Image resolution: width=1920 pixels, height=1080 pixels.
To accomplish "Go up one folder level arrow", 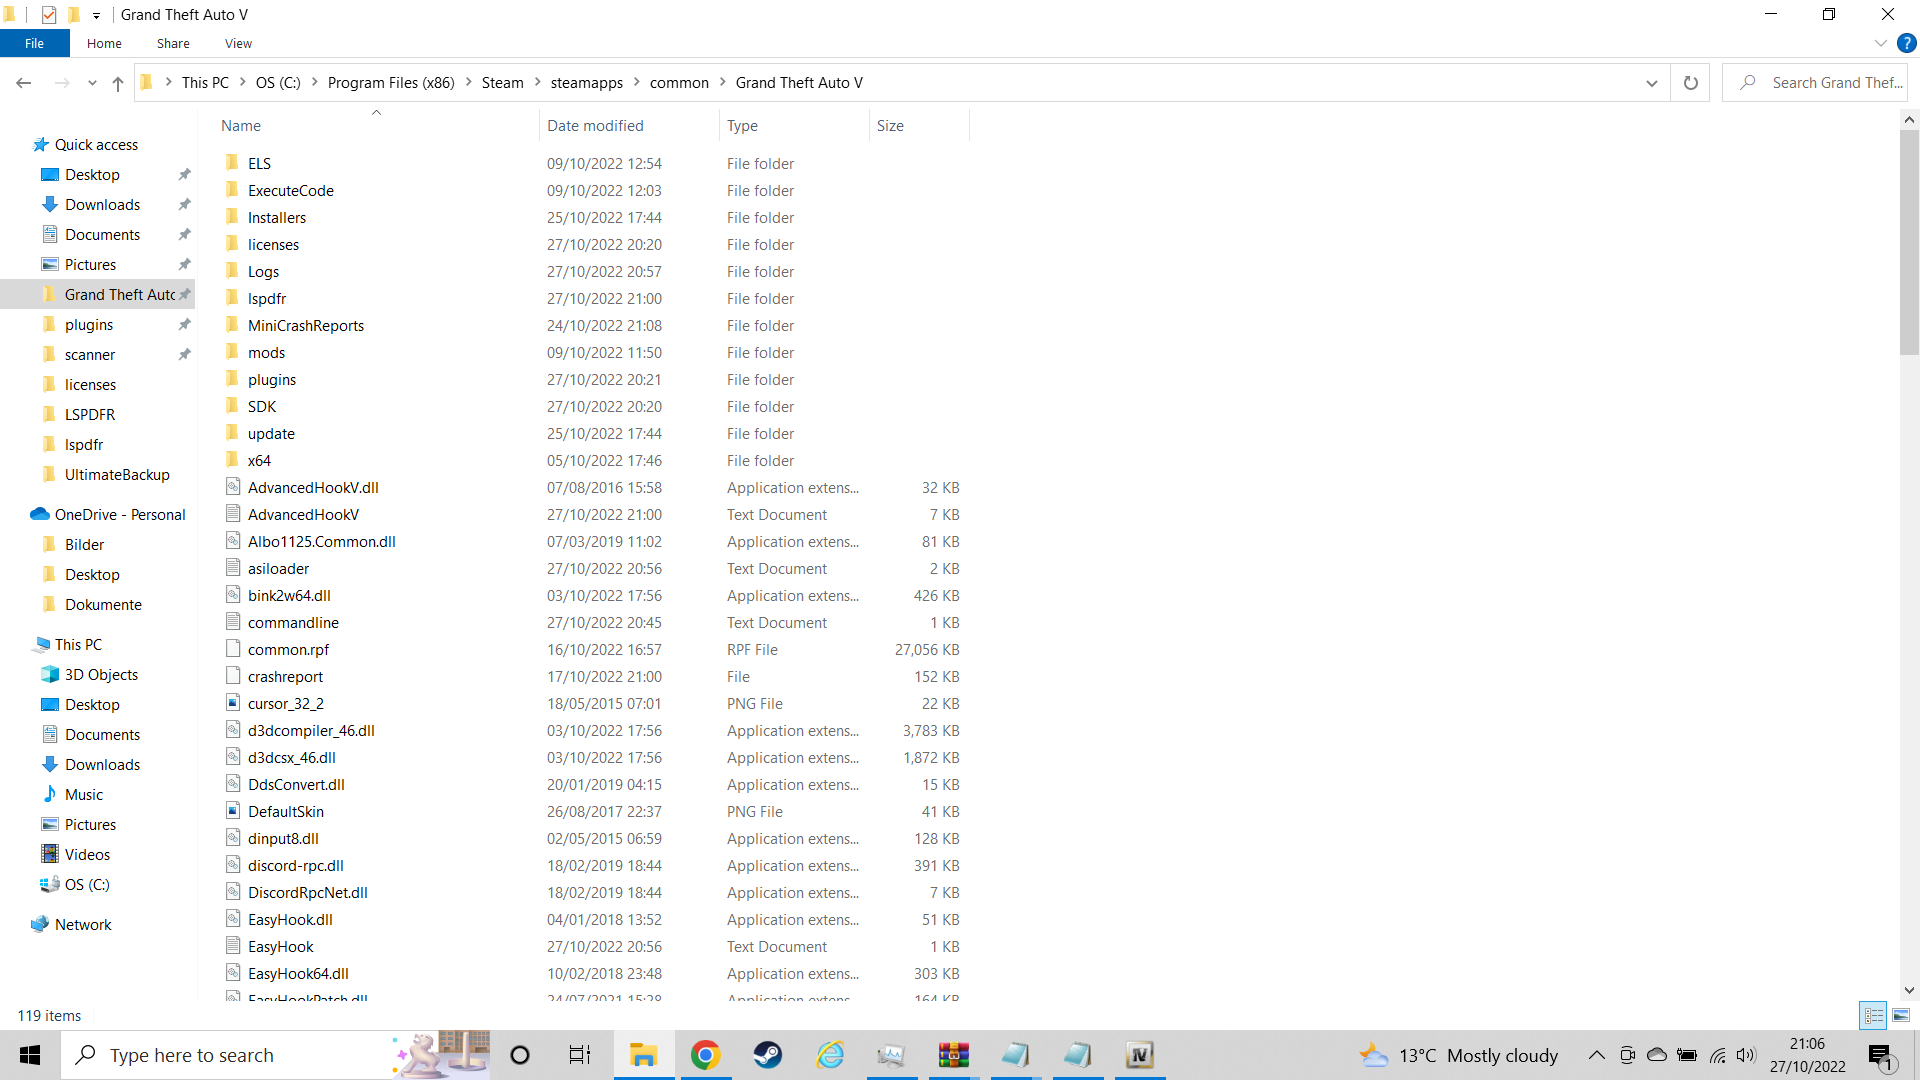I will click(118, 83).
